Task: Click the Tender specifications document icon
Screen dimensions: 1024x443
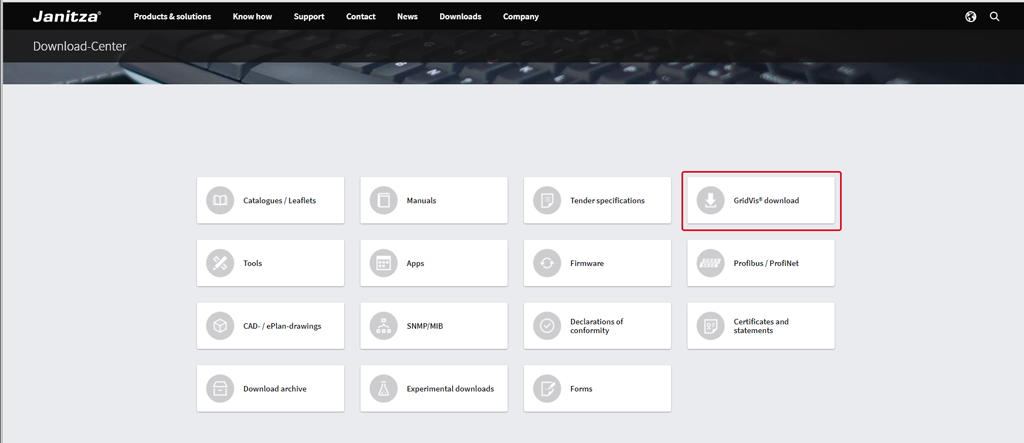Action: (x=547, y=201)
